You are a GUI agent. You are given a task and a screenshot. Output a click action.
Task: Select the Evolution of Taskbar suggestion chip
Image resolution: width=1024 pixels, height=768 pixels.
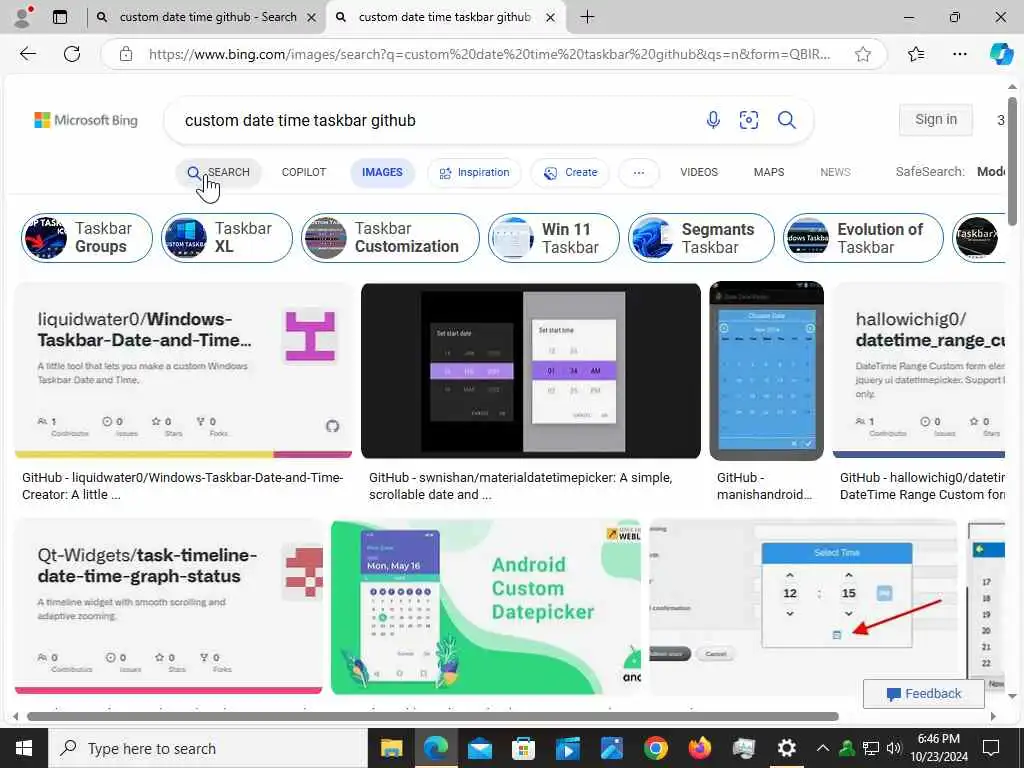pyautogui.click(x=863, y=238)
